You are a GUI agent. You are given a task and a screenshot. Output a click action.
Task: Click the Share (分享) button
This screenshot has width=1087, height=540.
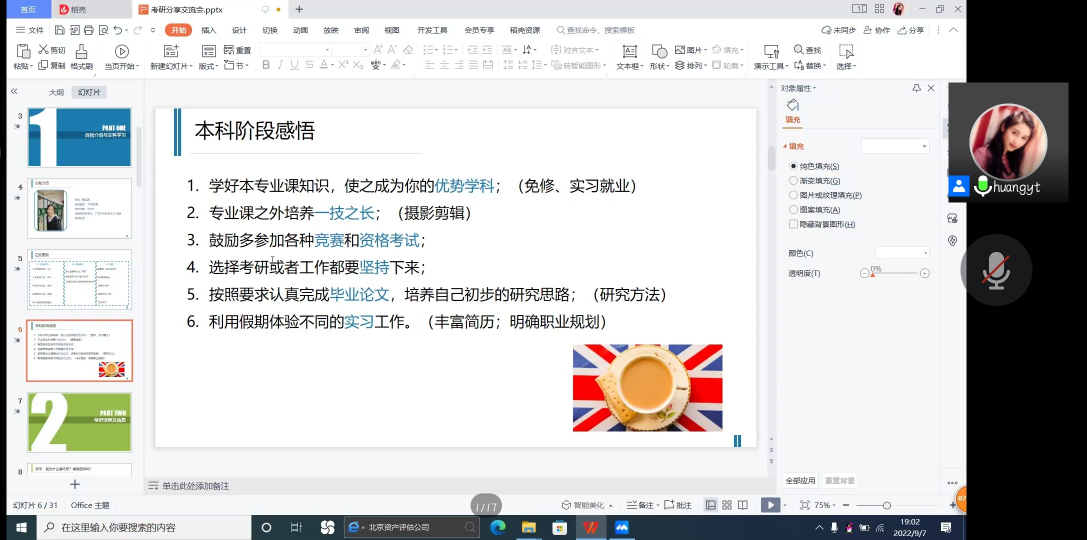click(x=911, y=30)
